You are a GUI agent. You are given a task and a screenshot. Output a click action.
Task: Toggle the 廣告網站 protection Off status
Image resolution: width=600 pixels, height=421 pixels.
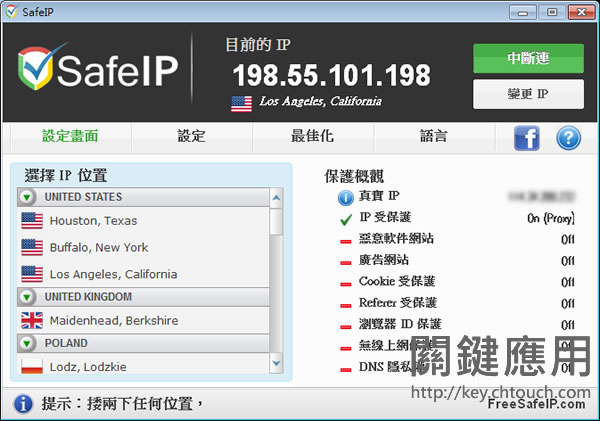pos(568,261)
